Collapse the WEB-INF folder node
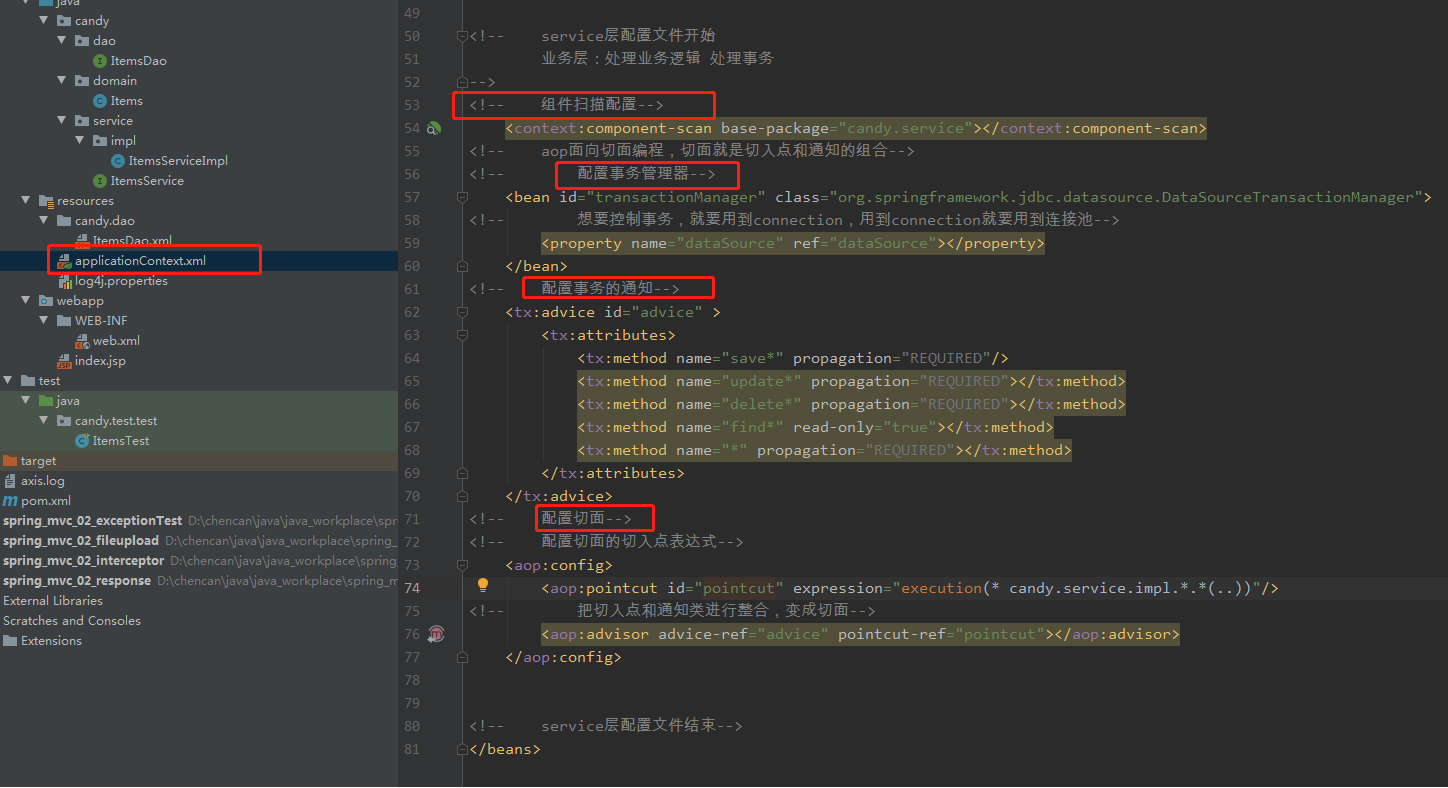Image resolution: width=1448 pixels, height=788 pixels. click(x=43, y=321)
